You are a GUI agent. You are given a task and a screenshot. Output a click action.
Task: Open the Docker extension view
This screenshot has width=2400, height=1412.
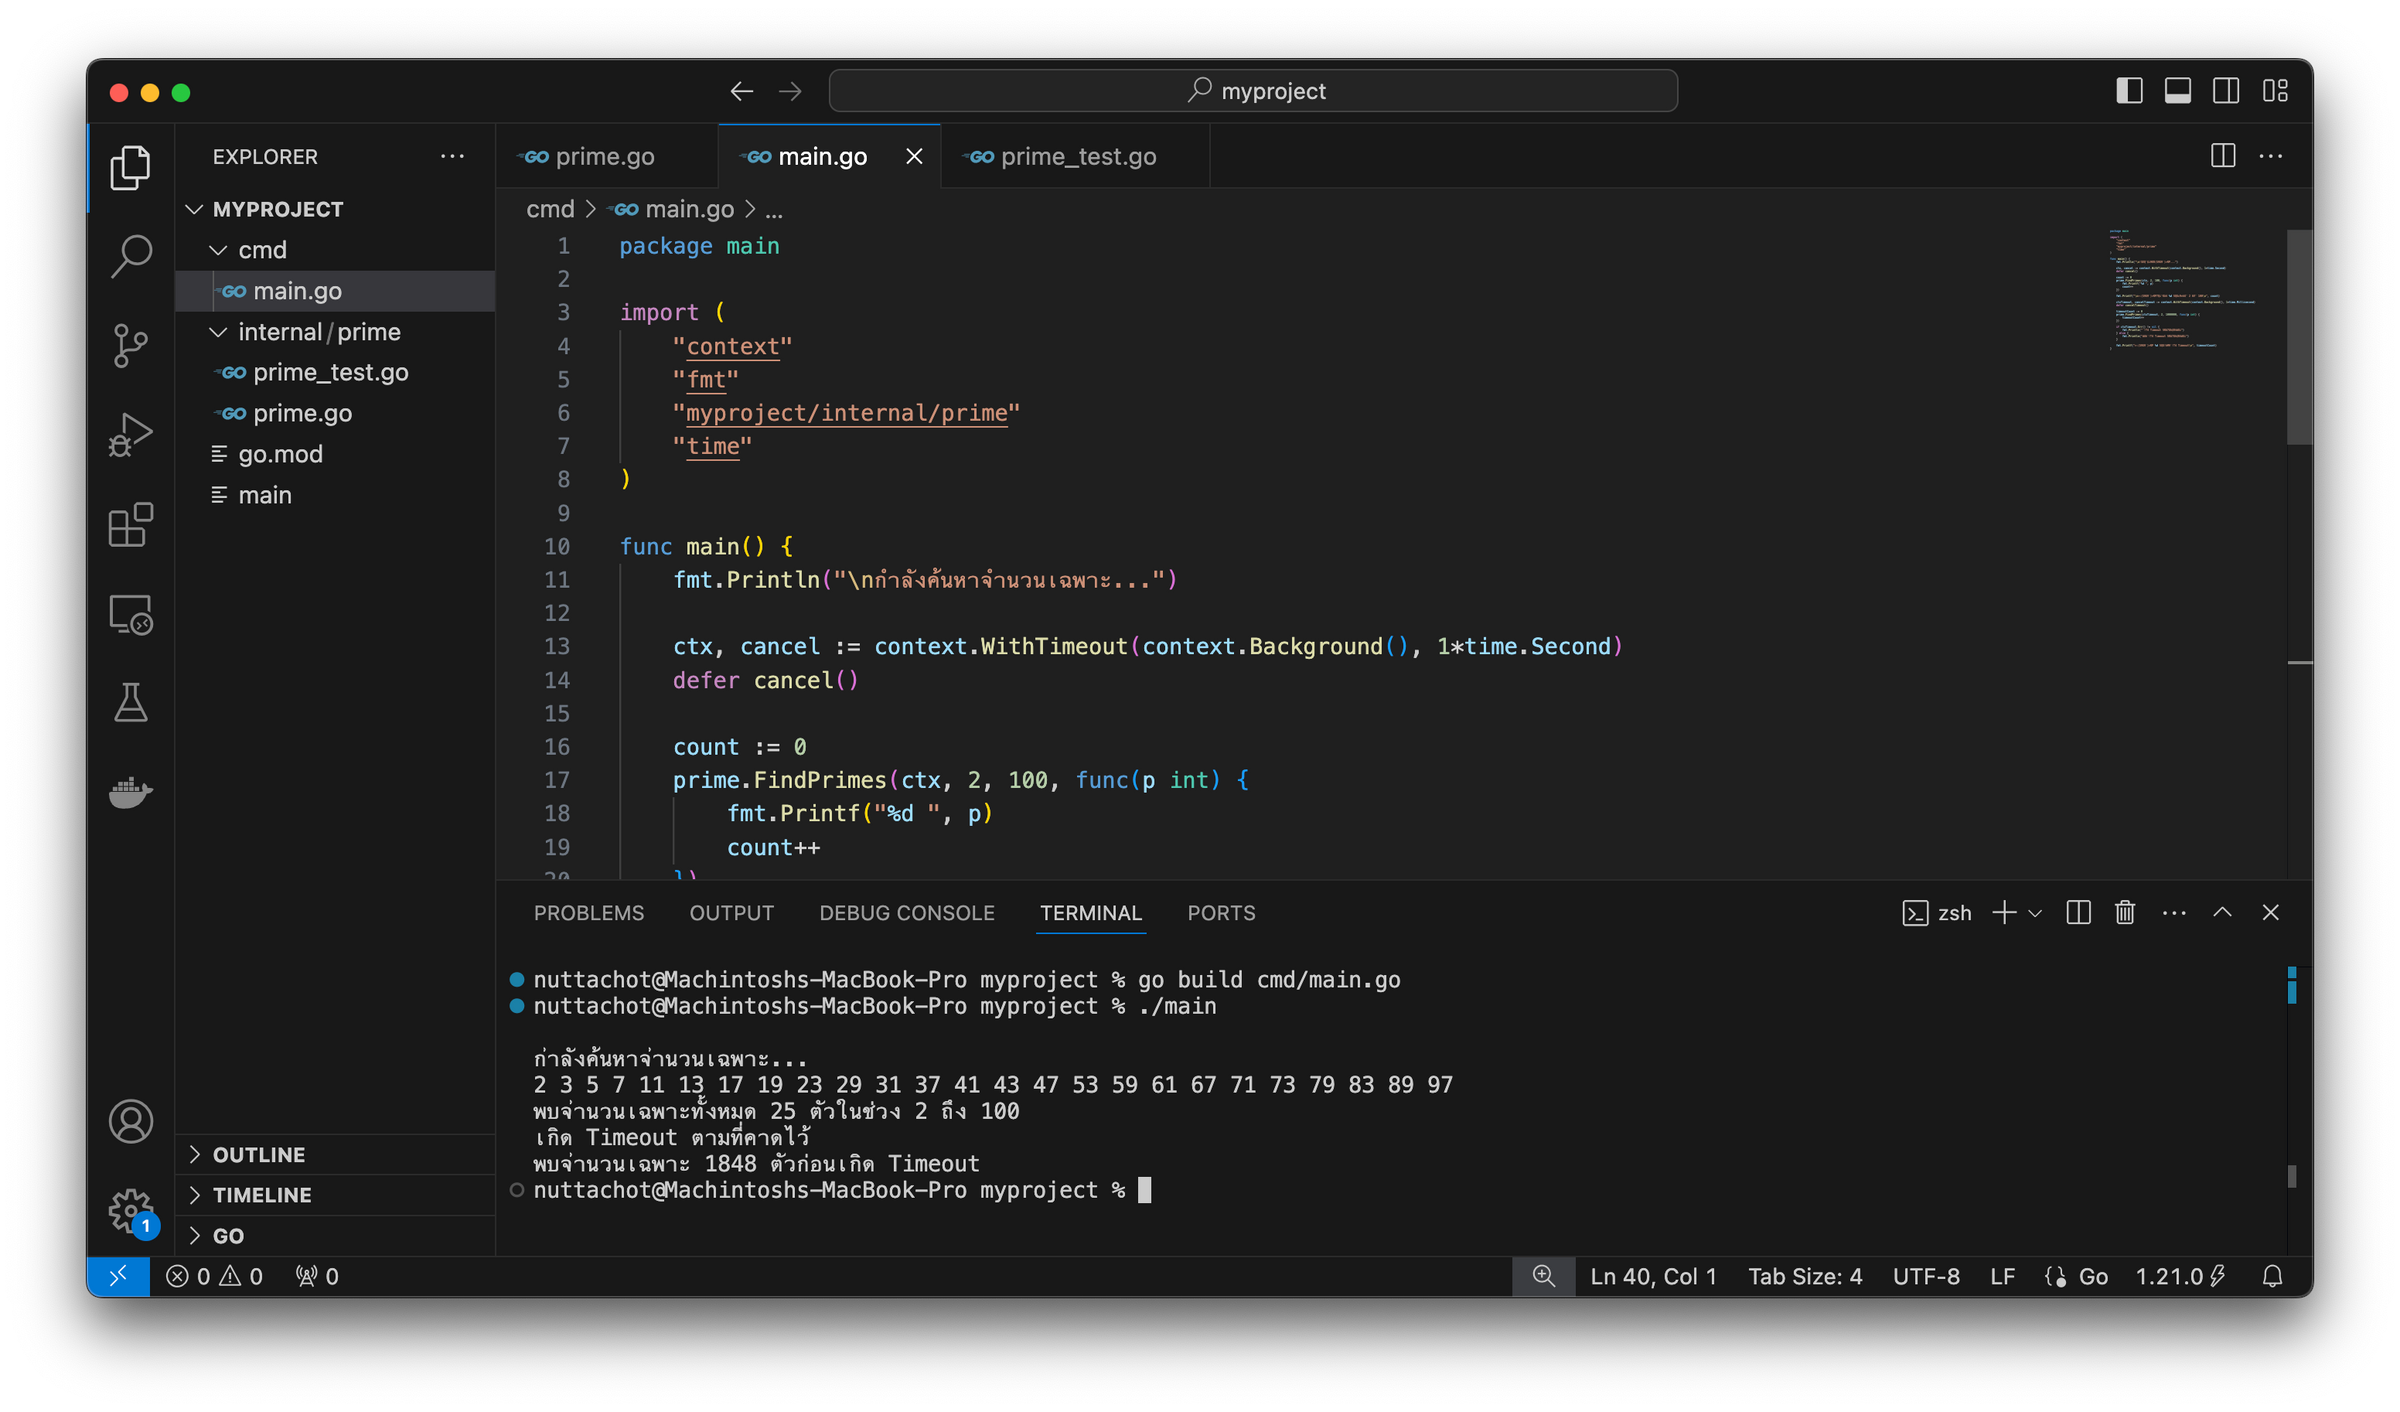pos(130,792)
